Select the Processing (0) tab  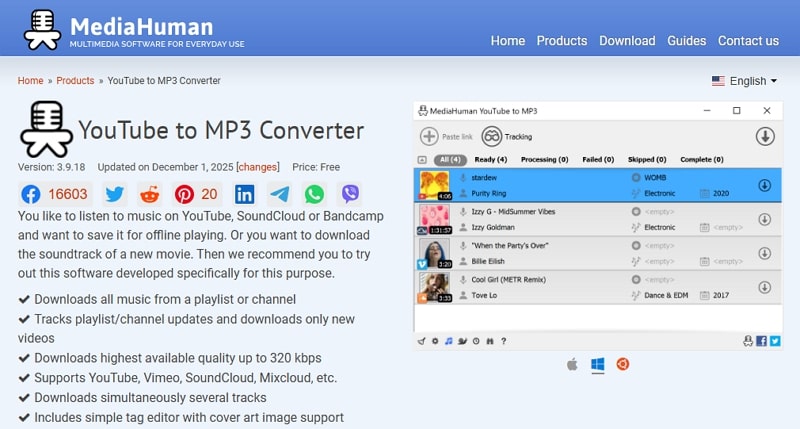click(544, 160)
